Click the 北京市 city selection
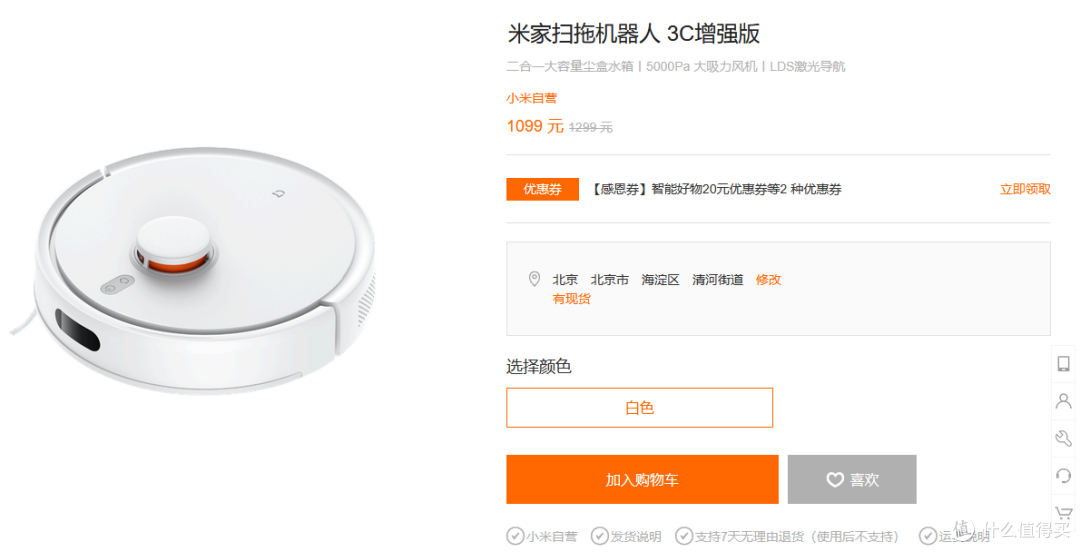Image resolution: width=1080 pixels, height=552 pixels. 610,279
